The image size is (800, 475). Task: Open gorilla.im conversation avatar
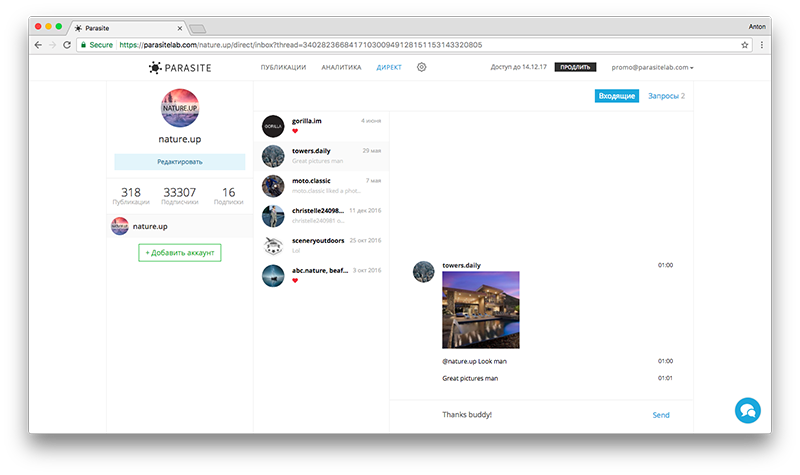(274, 125)
